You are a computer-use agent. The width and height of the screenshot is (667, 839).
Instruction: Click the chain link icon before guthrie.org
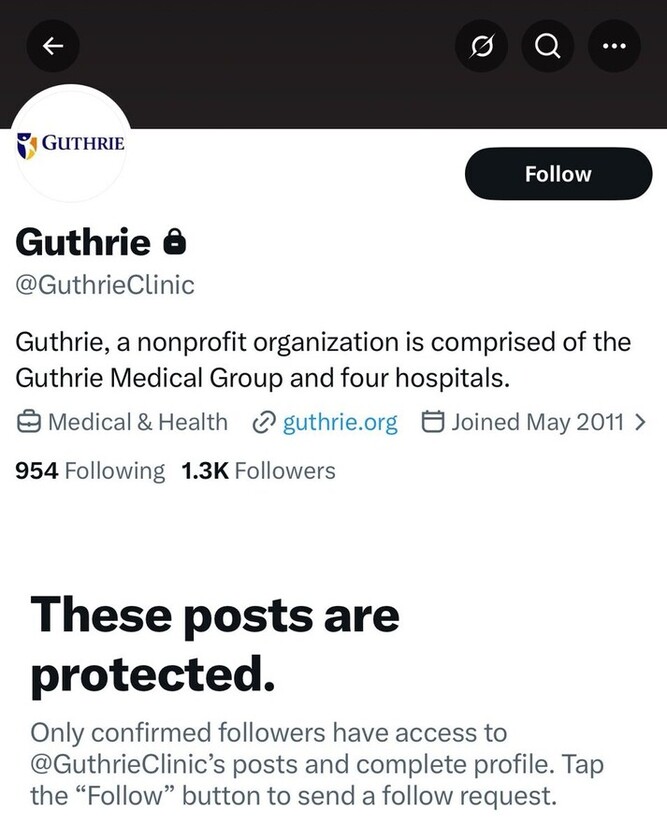pos(264,423)
